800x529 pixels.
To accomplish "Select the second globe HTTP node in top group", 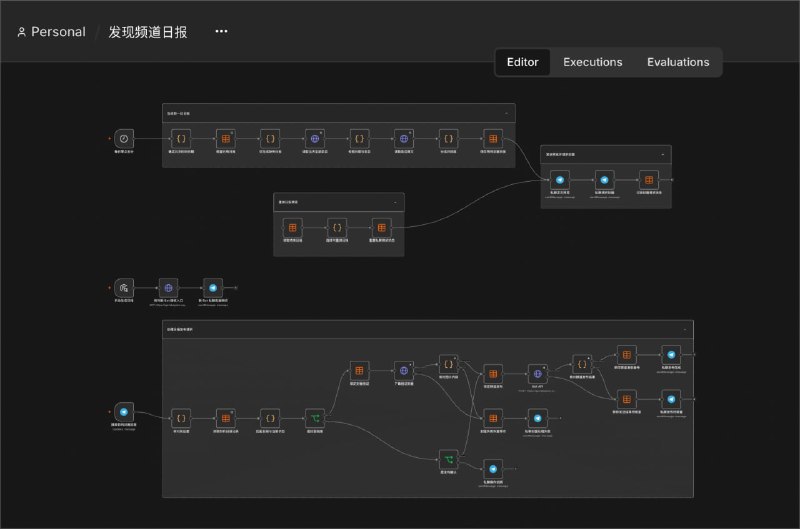I will pos(404,139).
